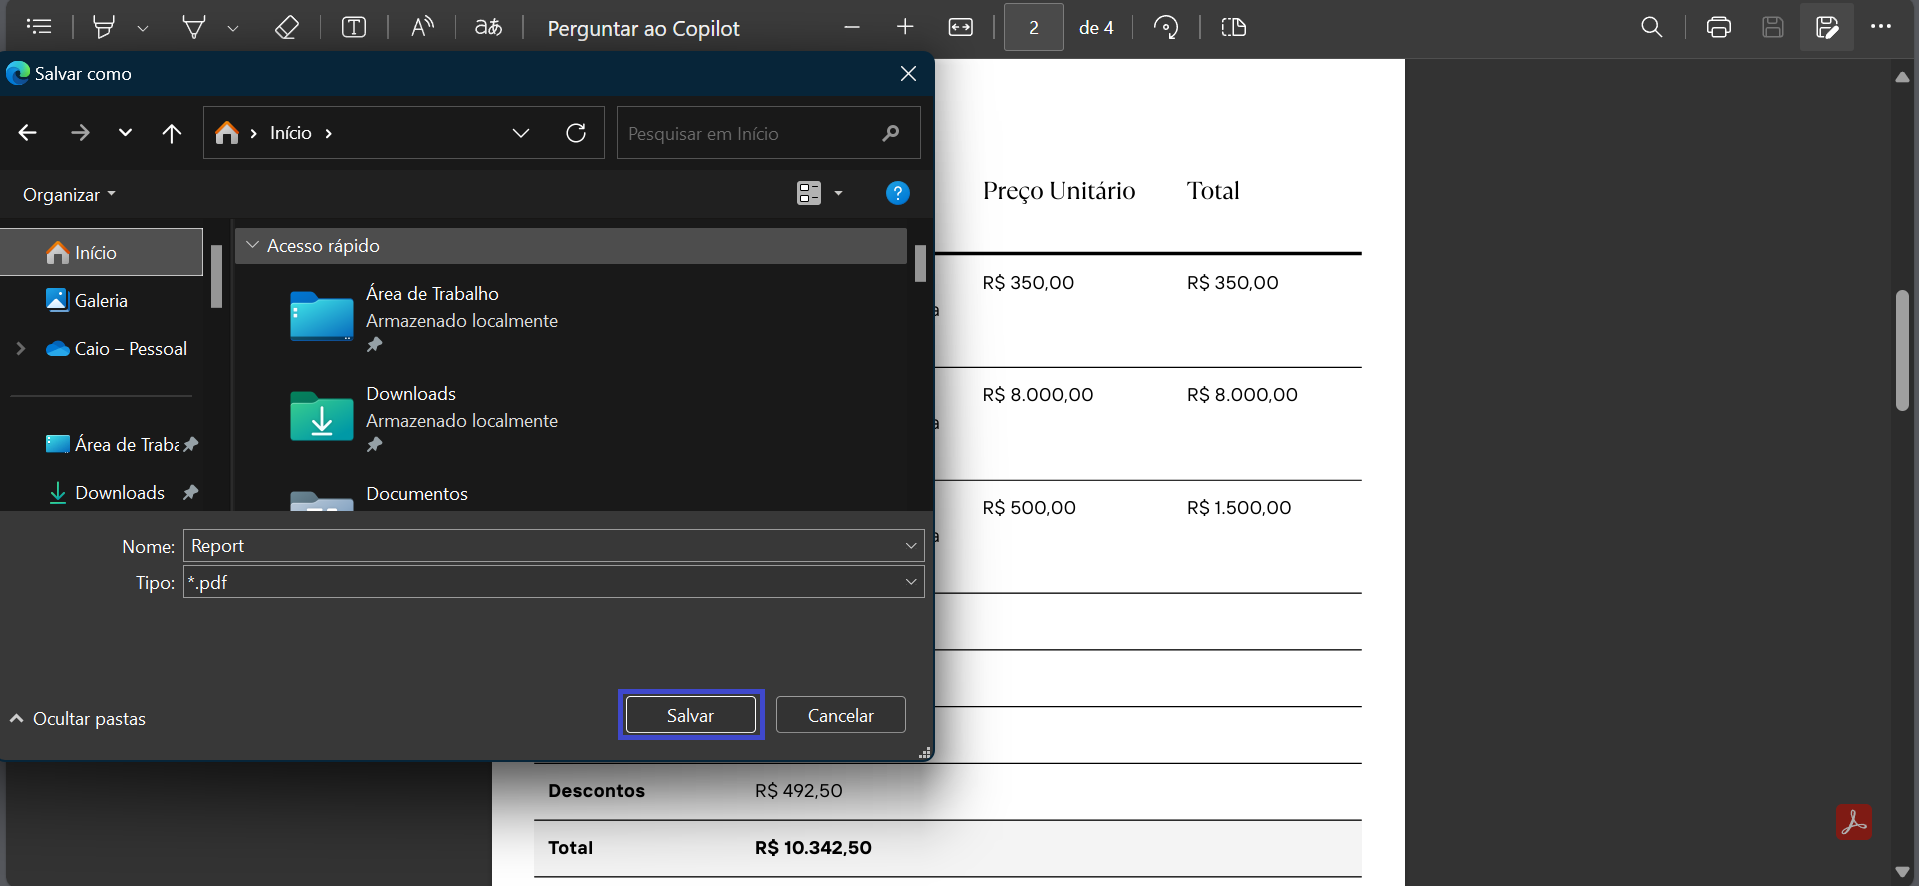The width and height of the screenshot is (1919, 886).
Task: Start Read aloud feature
Action: (422, 27)
